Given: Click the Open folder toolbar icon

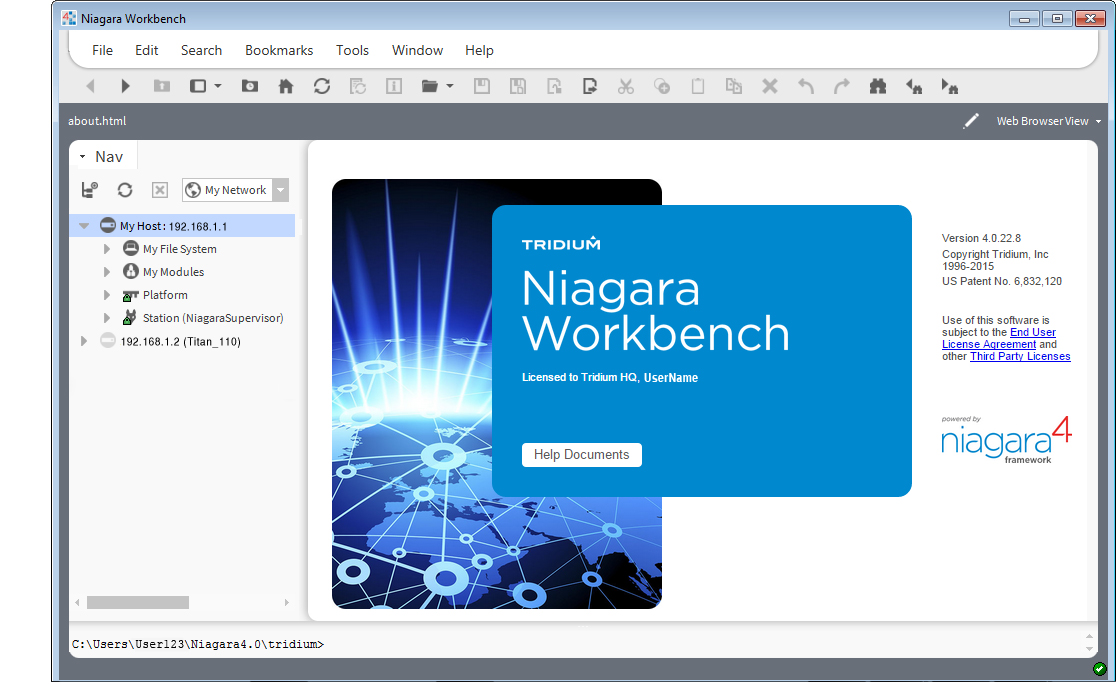Looking at the screenshot, I should (x=429, y=86).
